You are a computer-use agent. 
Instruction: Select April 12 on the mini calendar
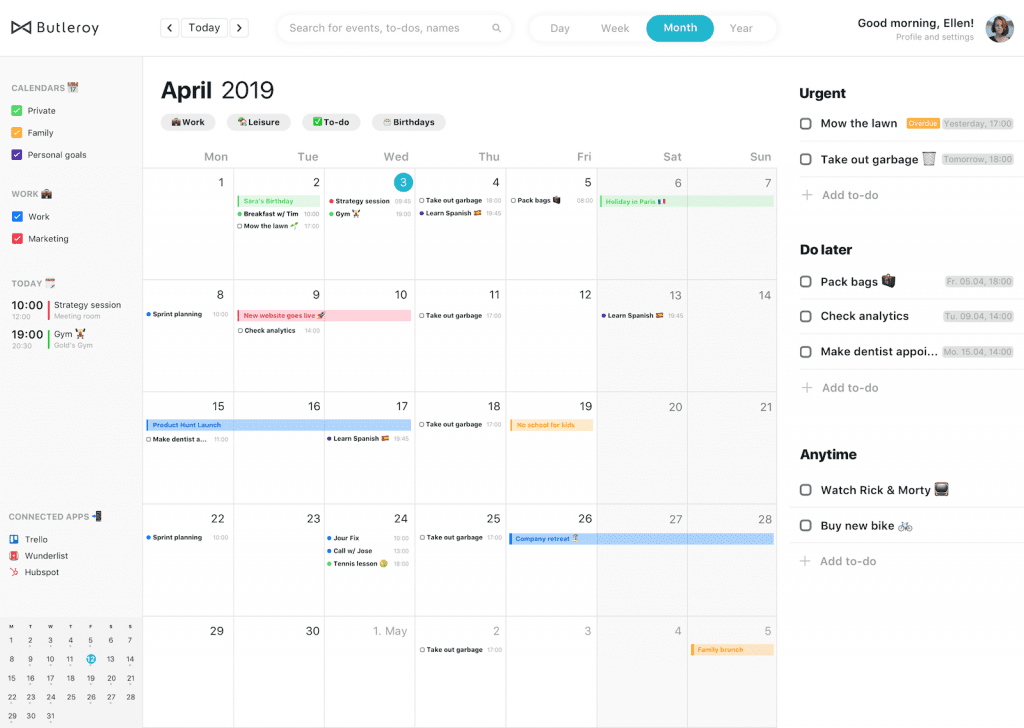coord(90,659)
